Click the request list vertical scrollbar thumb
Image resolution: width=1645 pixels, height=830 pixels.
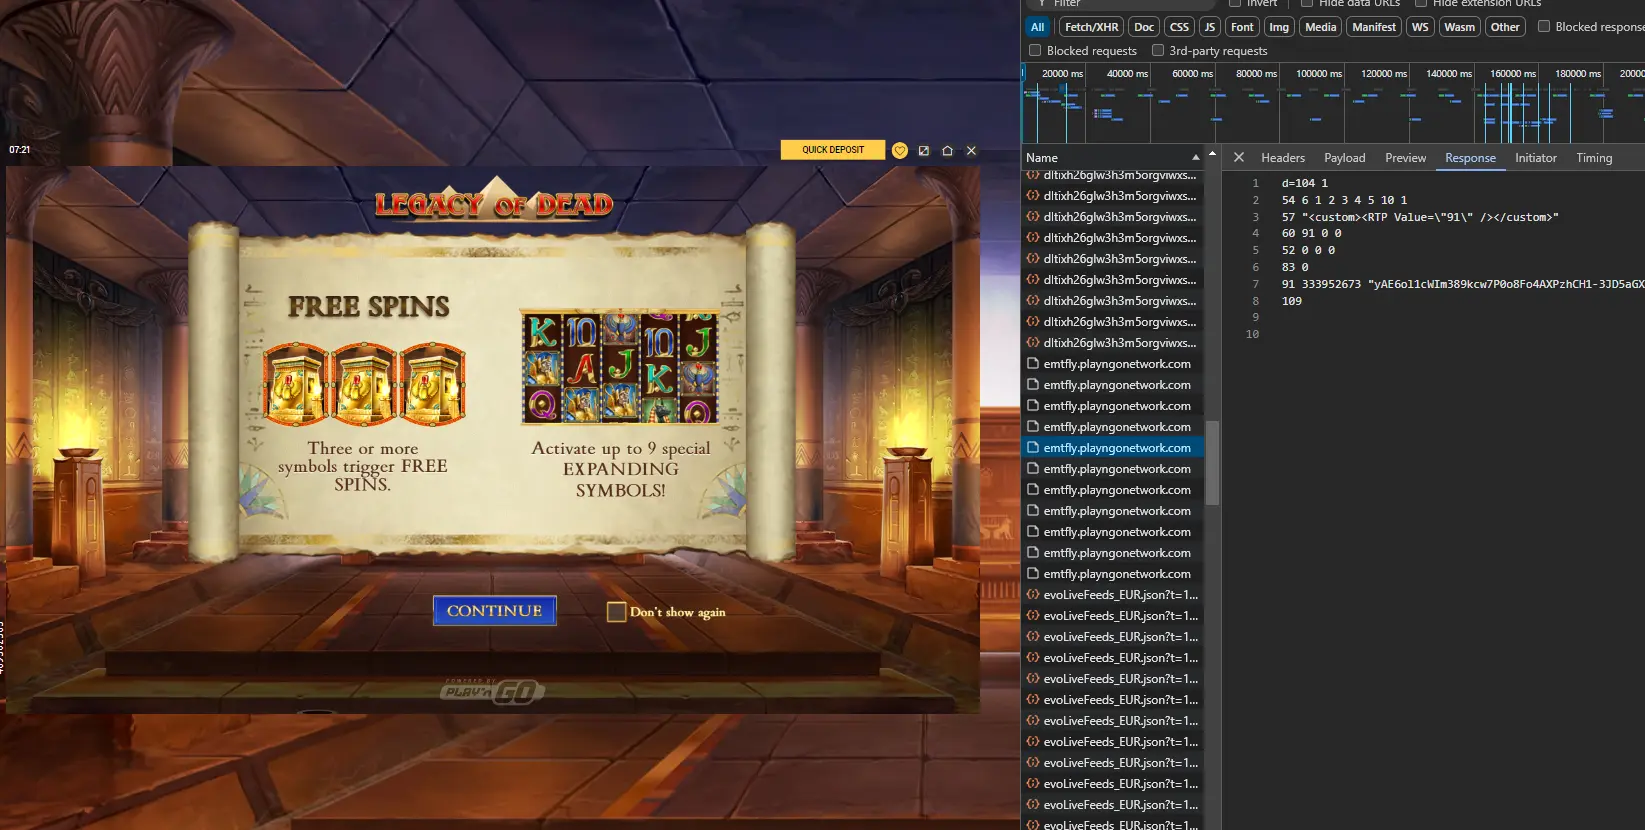(x=1212, y=463)
